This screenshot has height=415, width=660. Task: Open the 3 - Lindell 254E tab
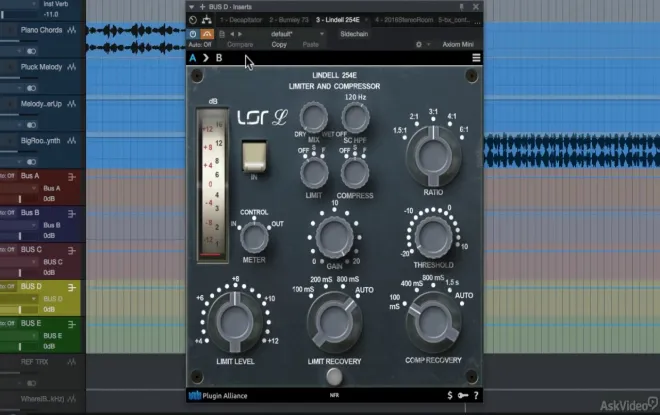click(338, 20)
